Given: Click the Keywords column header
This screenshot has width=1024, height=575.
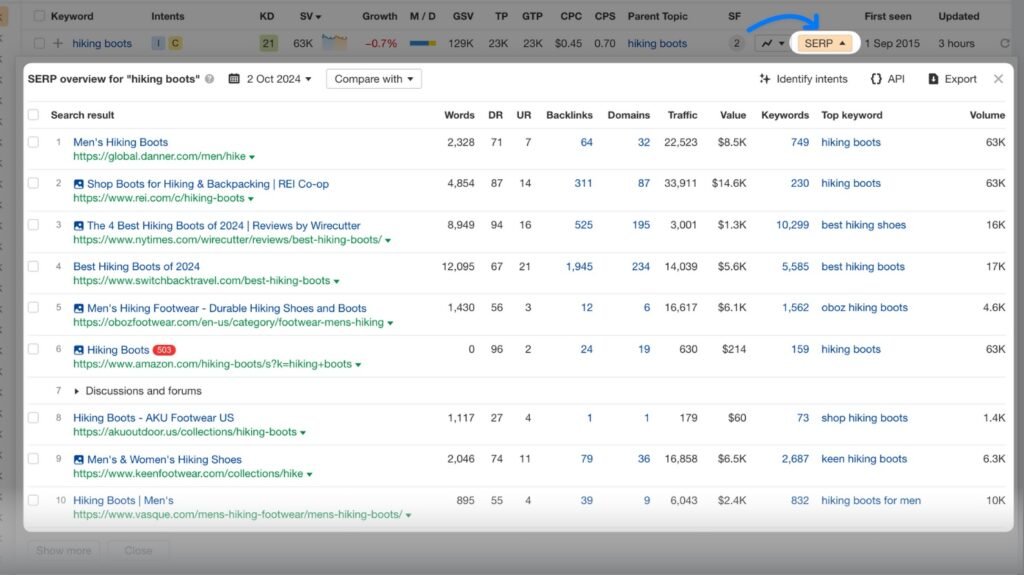Looking at the screenshot, I should (785, 115).
